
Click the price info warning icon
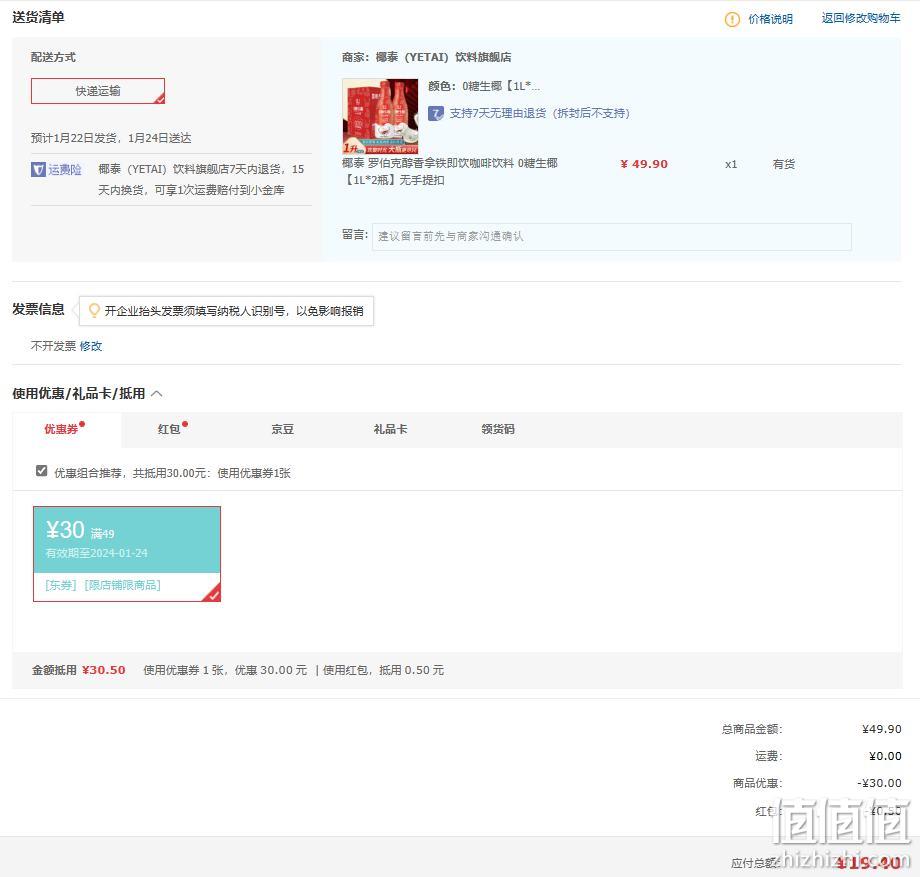click(x=732, y=19)
